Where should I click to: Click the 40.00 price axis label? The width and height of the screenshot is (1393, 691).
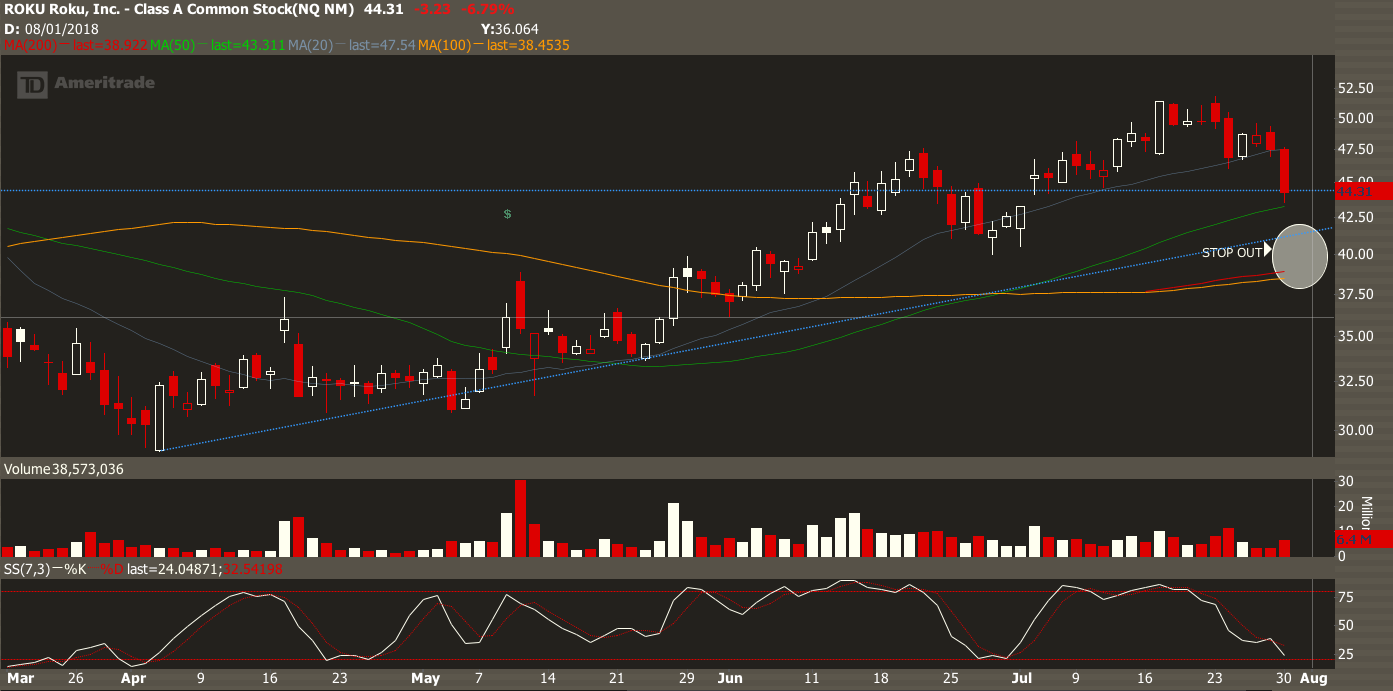coord(1357,254)
